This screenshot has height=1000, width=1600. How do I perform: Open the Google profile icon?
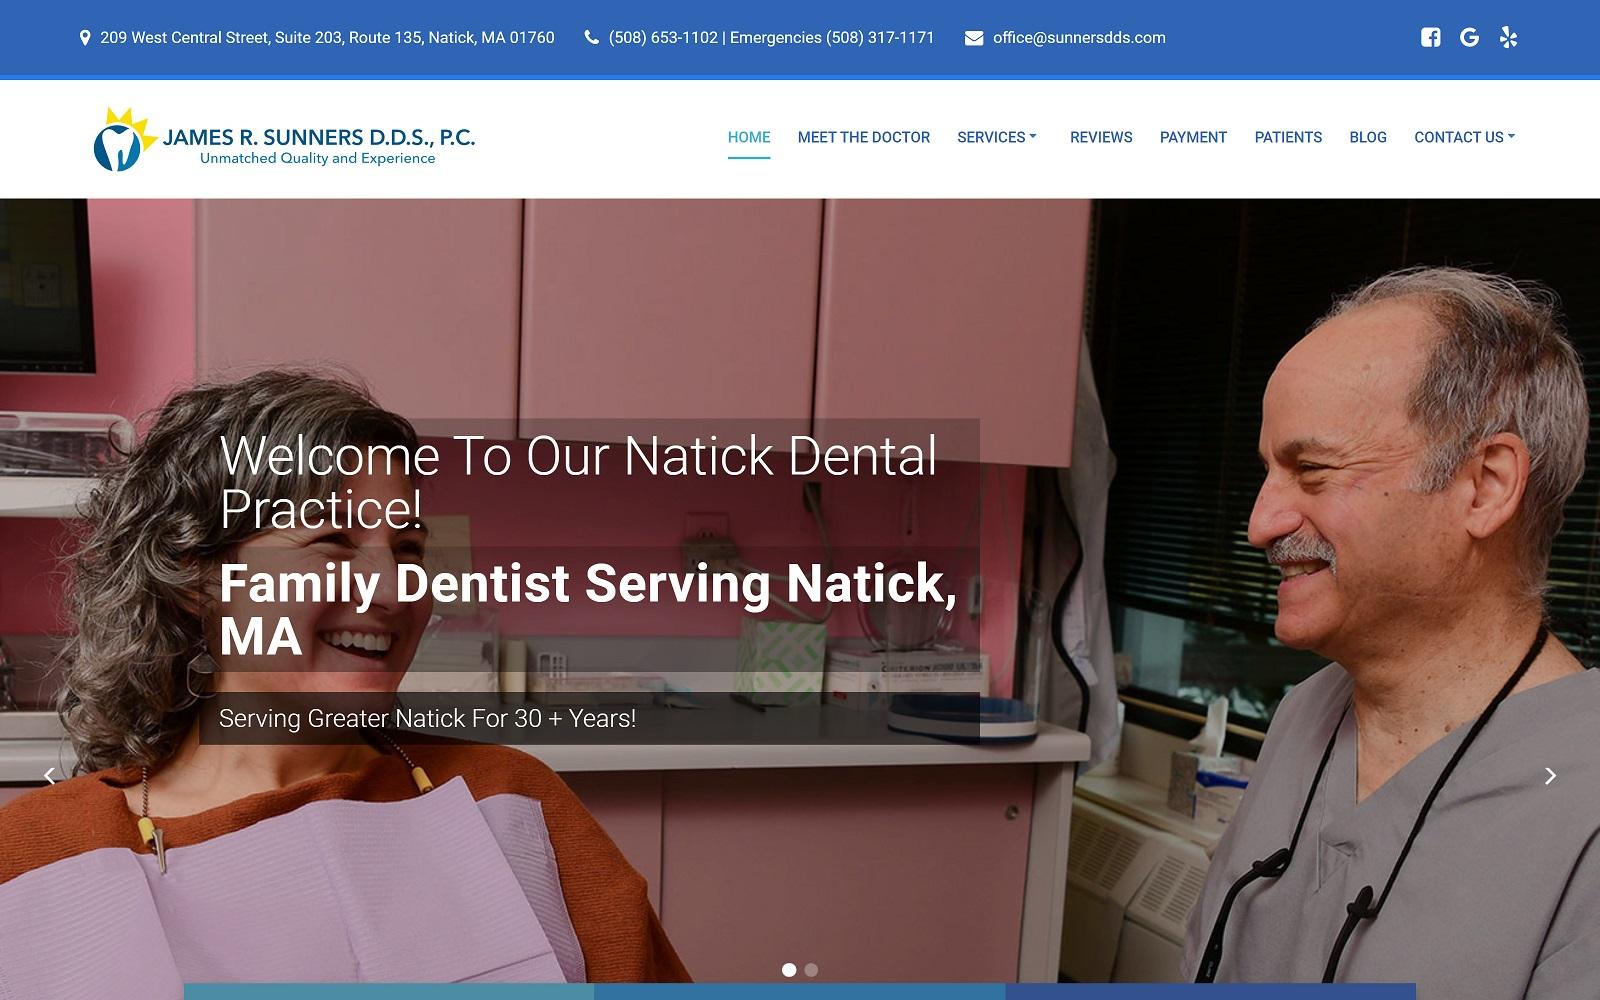point(1469,38)
